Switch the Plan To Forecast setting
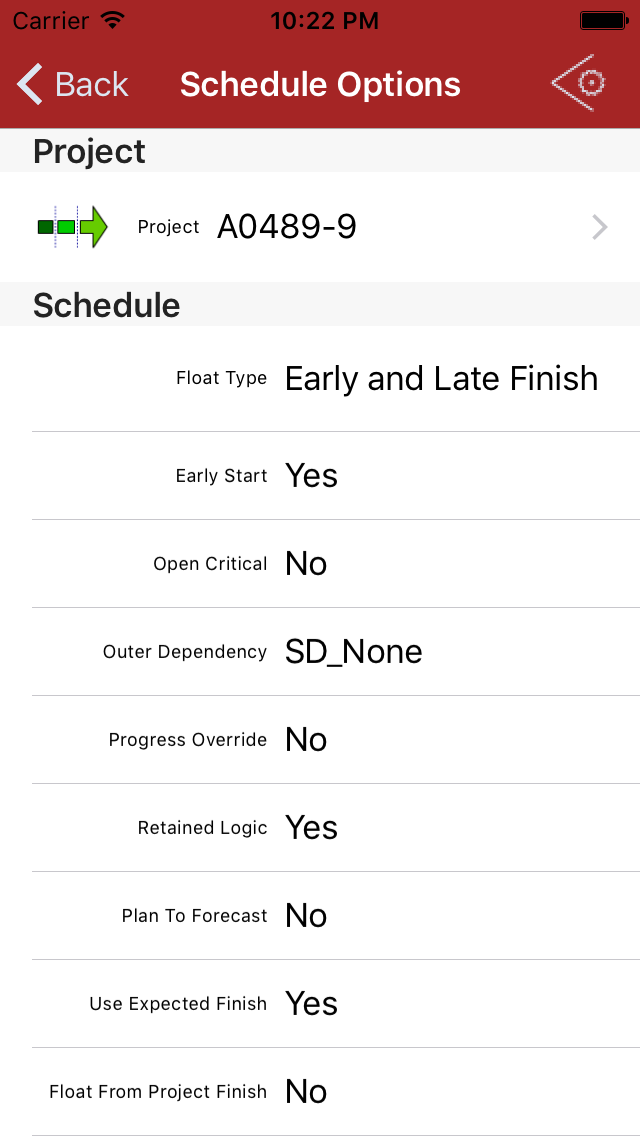 306,916
